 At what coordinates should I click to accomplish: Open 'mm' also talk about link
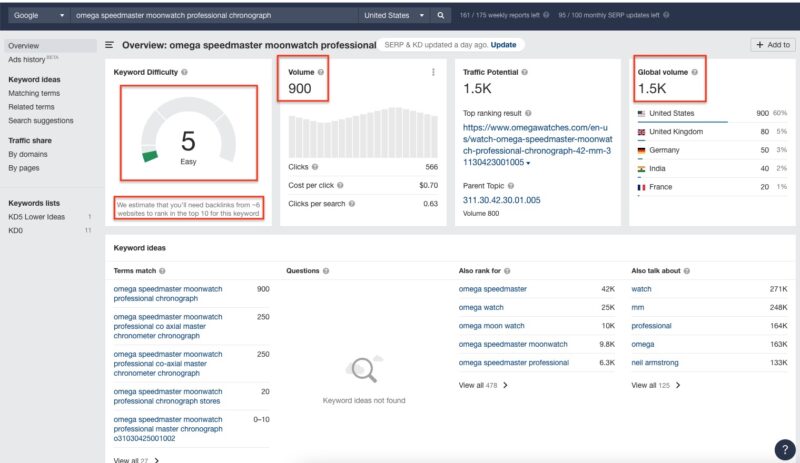(638, 307)
